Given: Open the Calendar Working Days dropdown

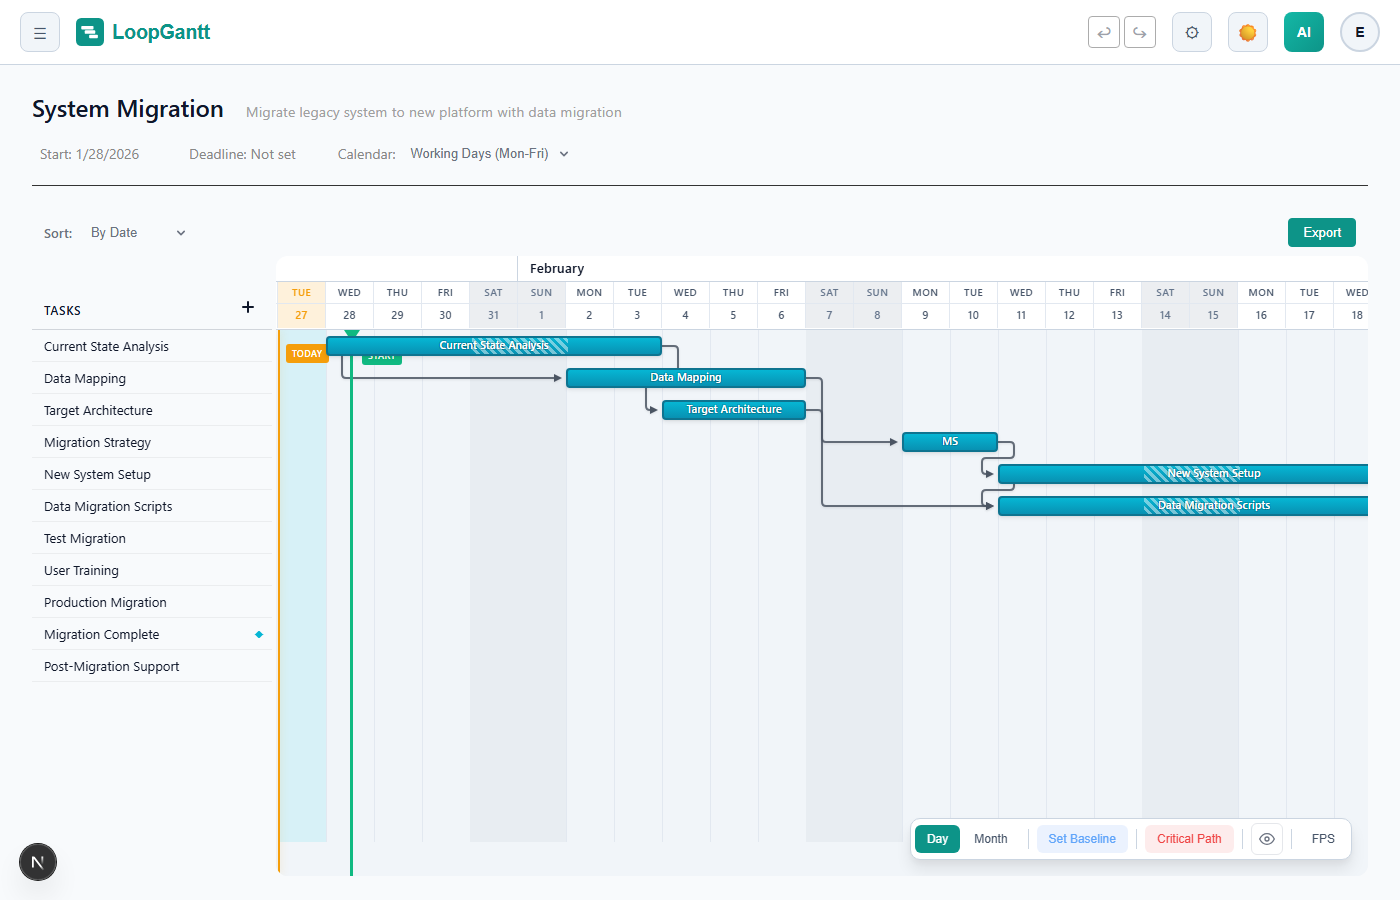Looking at the screenshot, I should tap(488, 153).
